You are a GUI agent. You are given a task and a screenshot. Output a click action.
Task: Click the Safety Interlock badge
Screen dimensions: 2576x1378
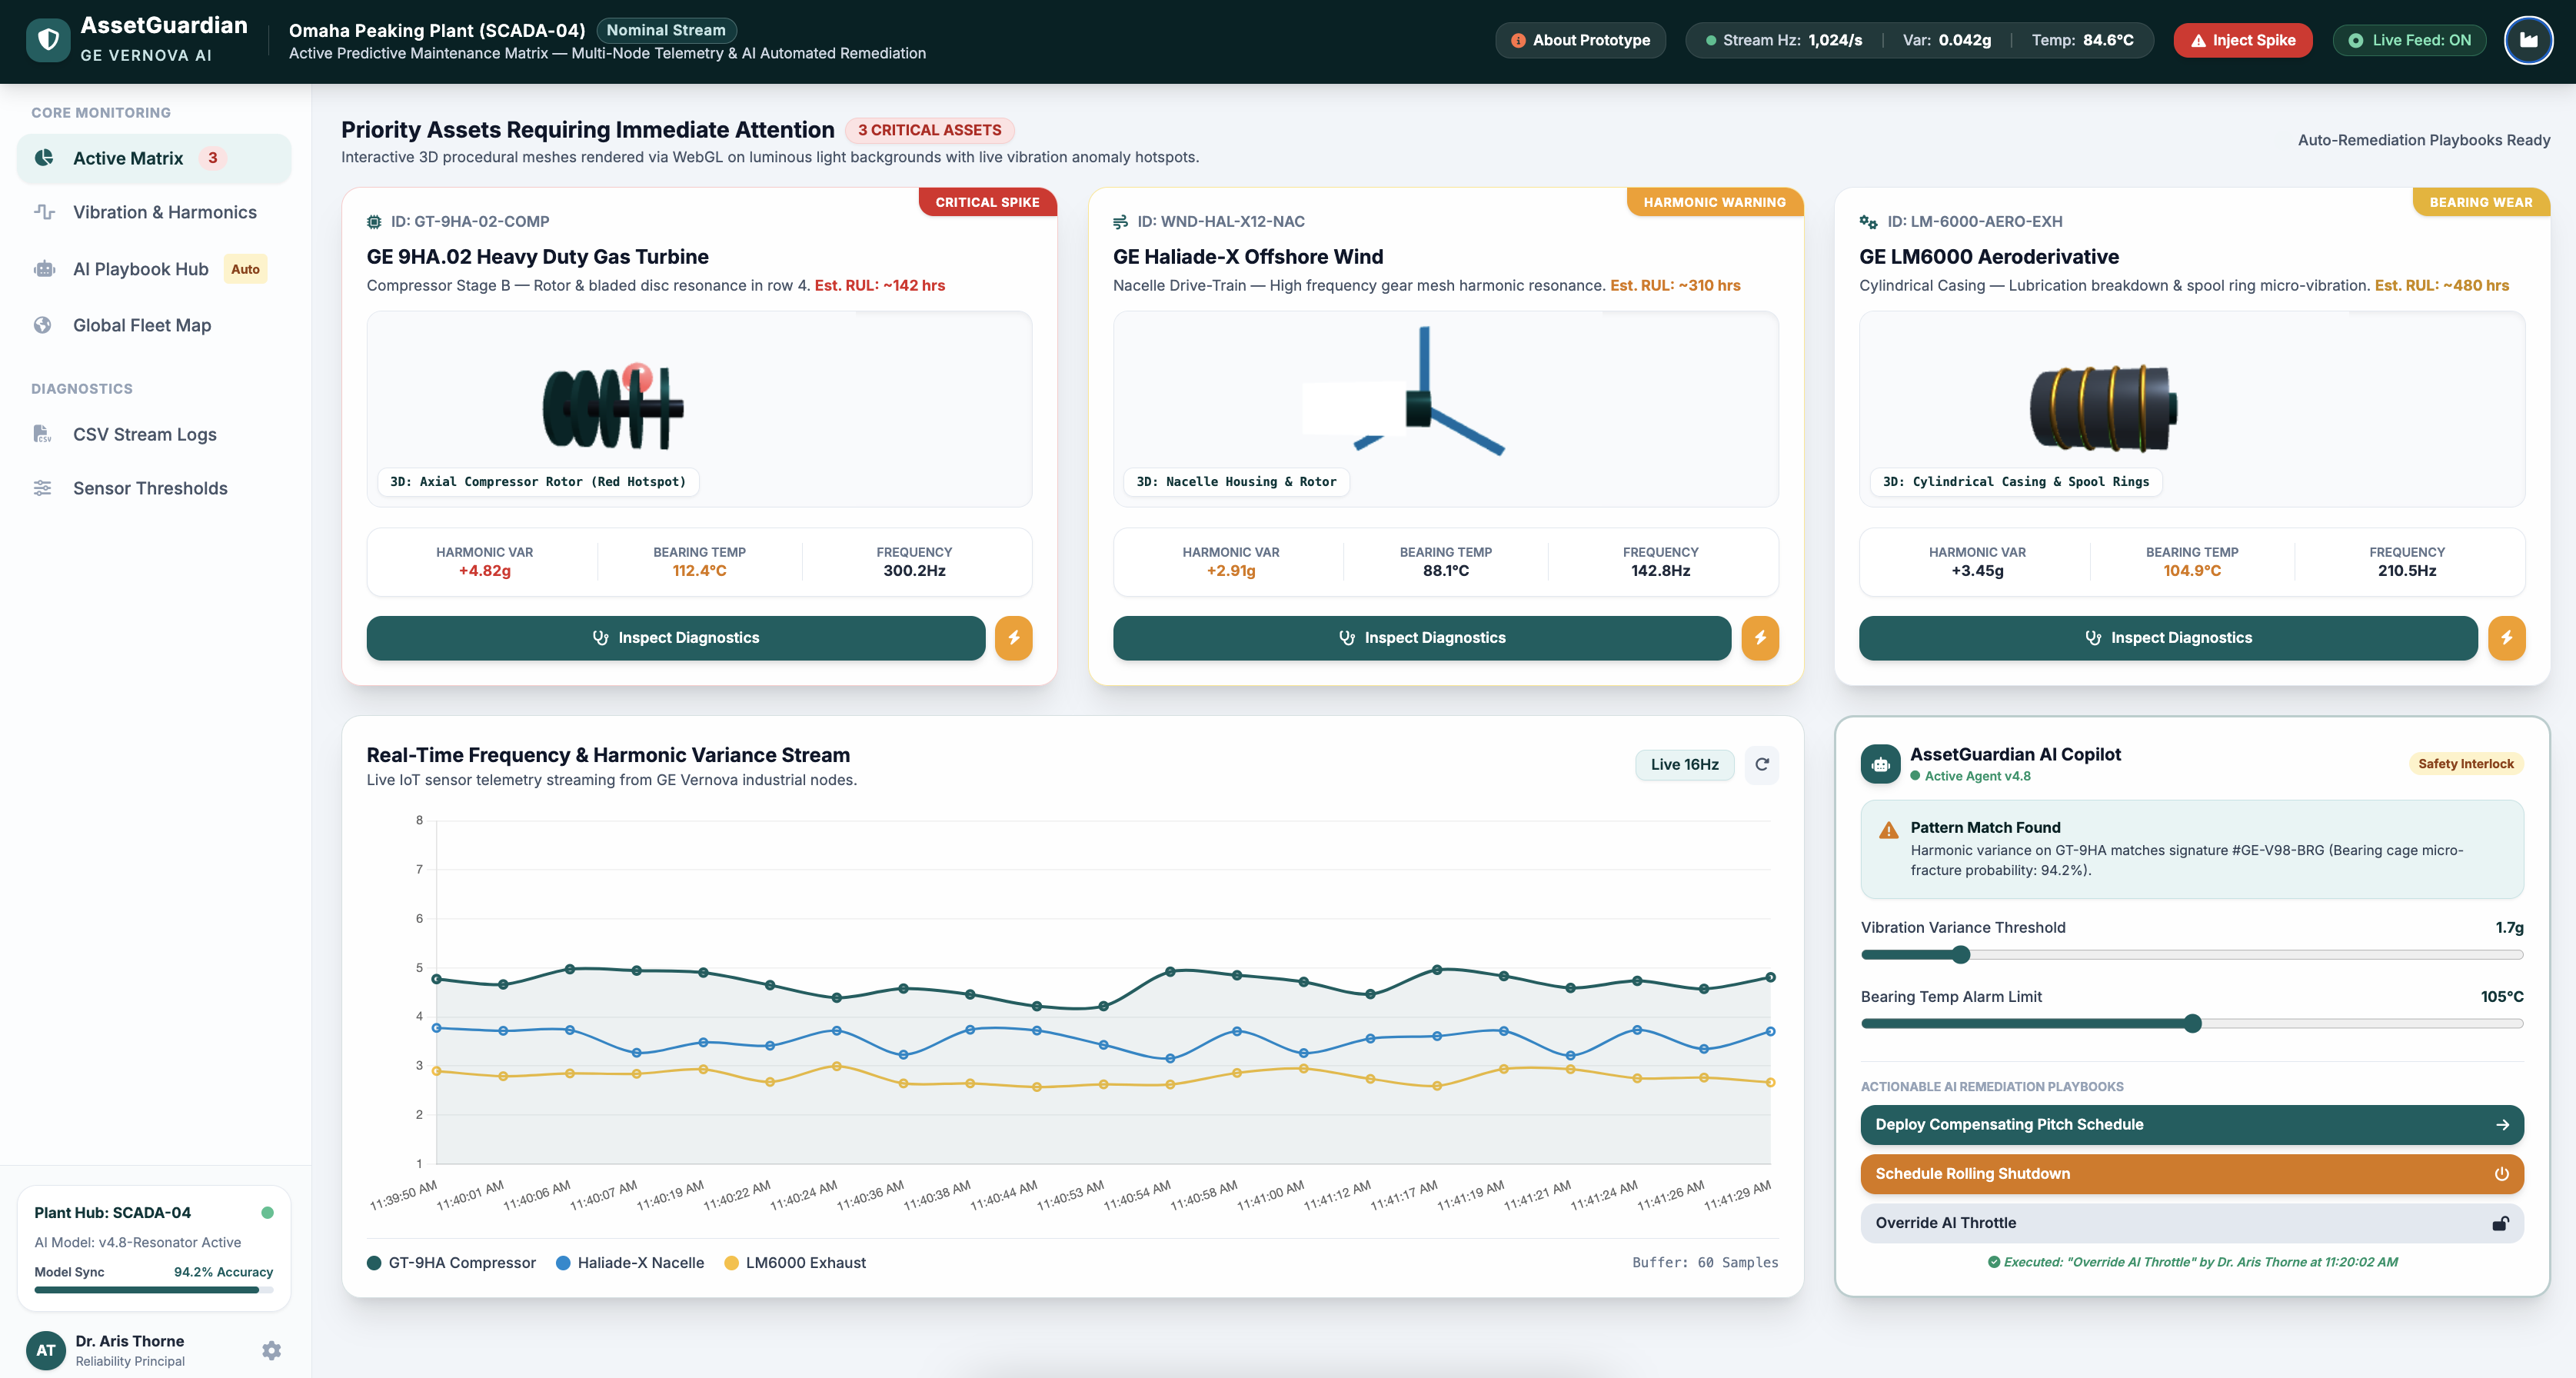point(2465,764)
